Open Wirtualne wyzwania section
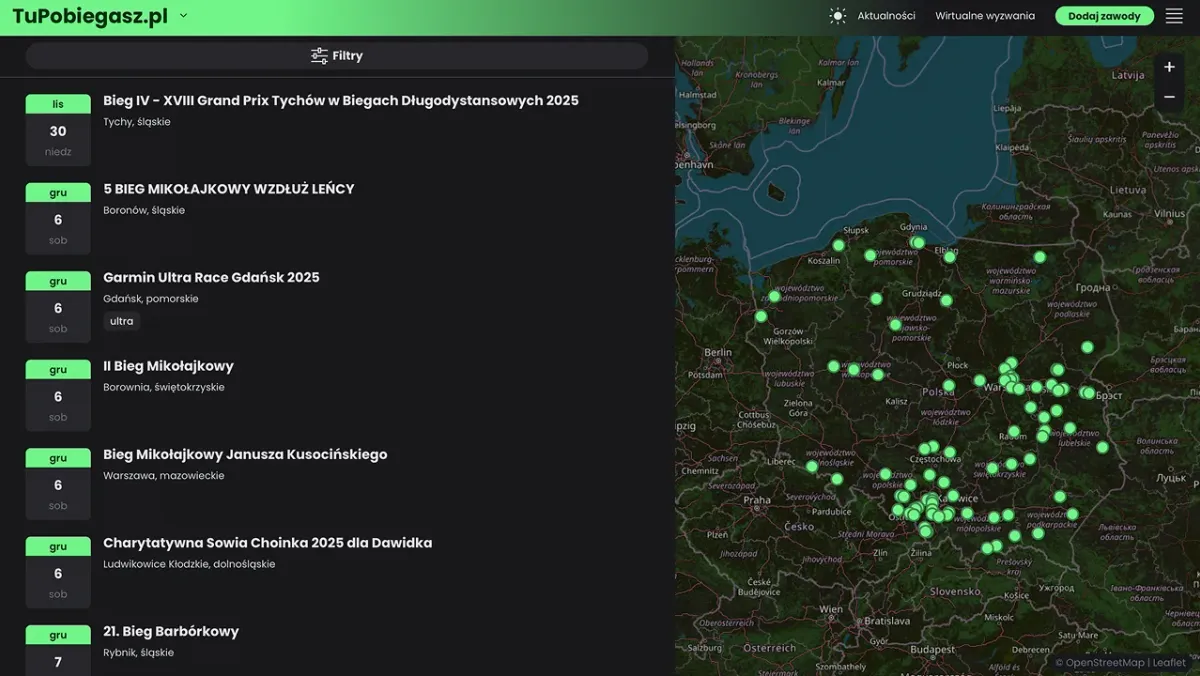 [985, 16]
